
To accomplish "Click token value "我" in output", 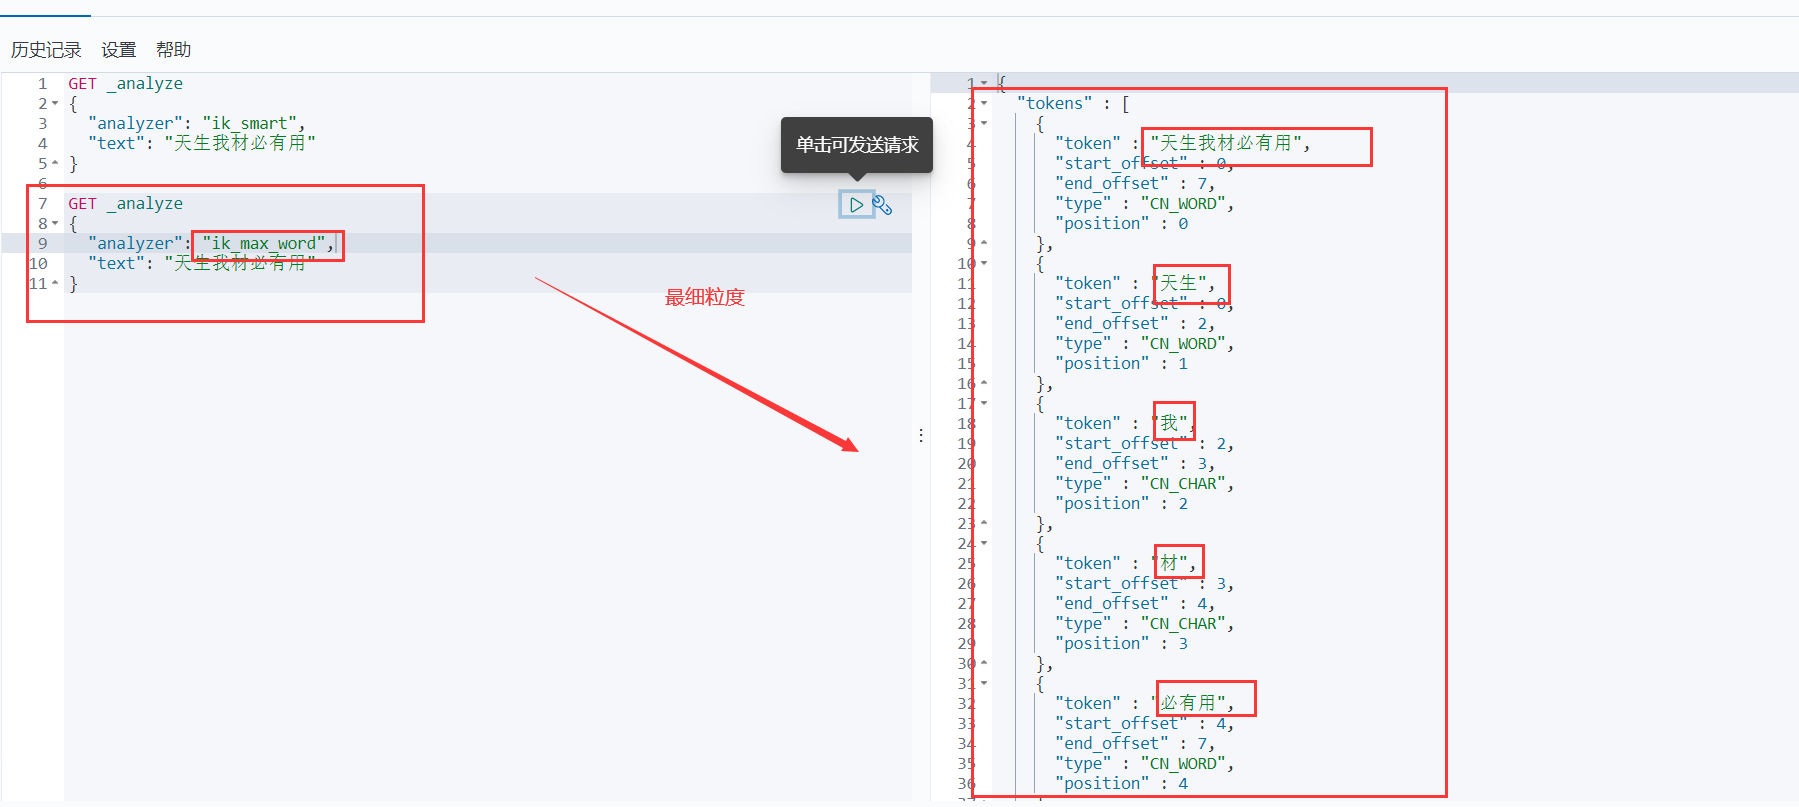I will click(x=1169, y=424).
